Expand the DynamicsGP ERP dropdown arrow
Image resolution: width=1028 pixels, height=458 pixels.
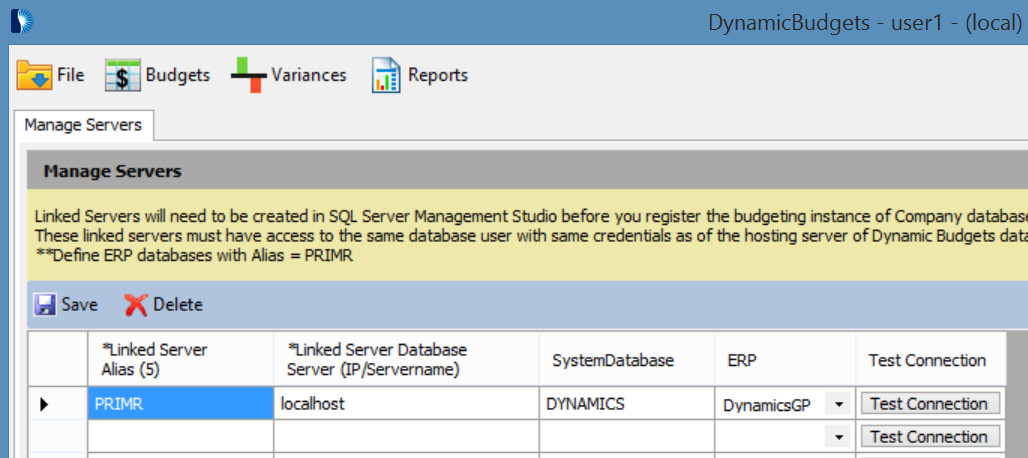838,404
